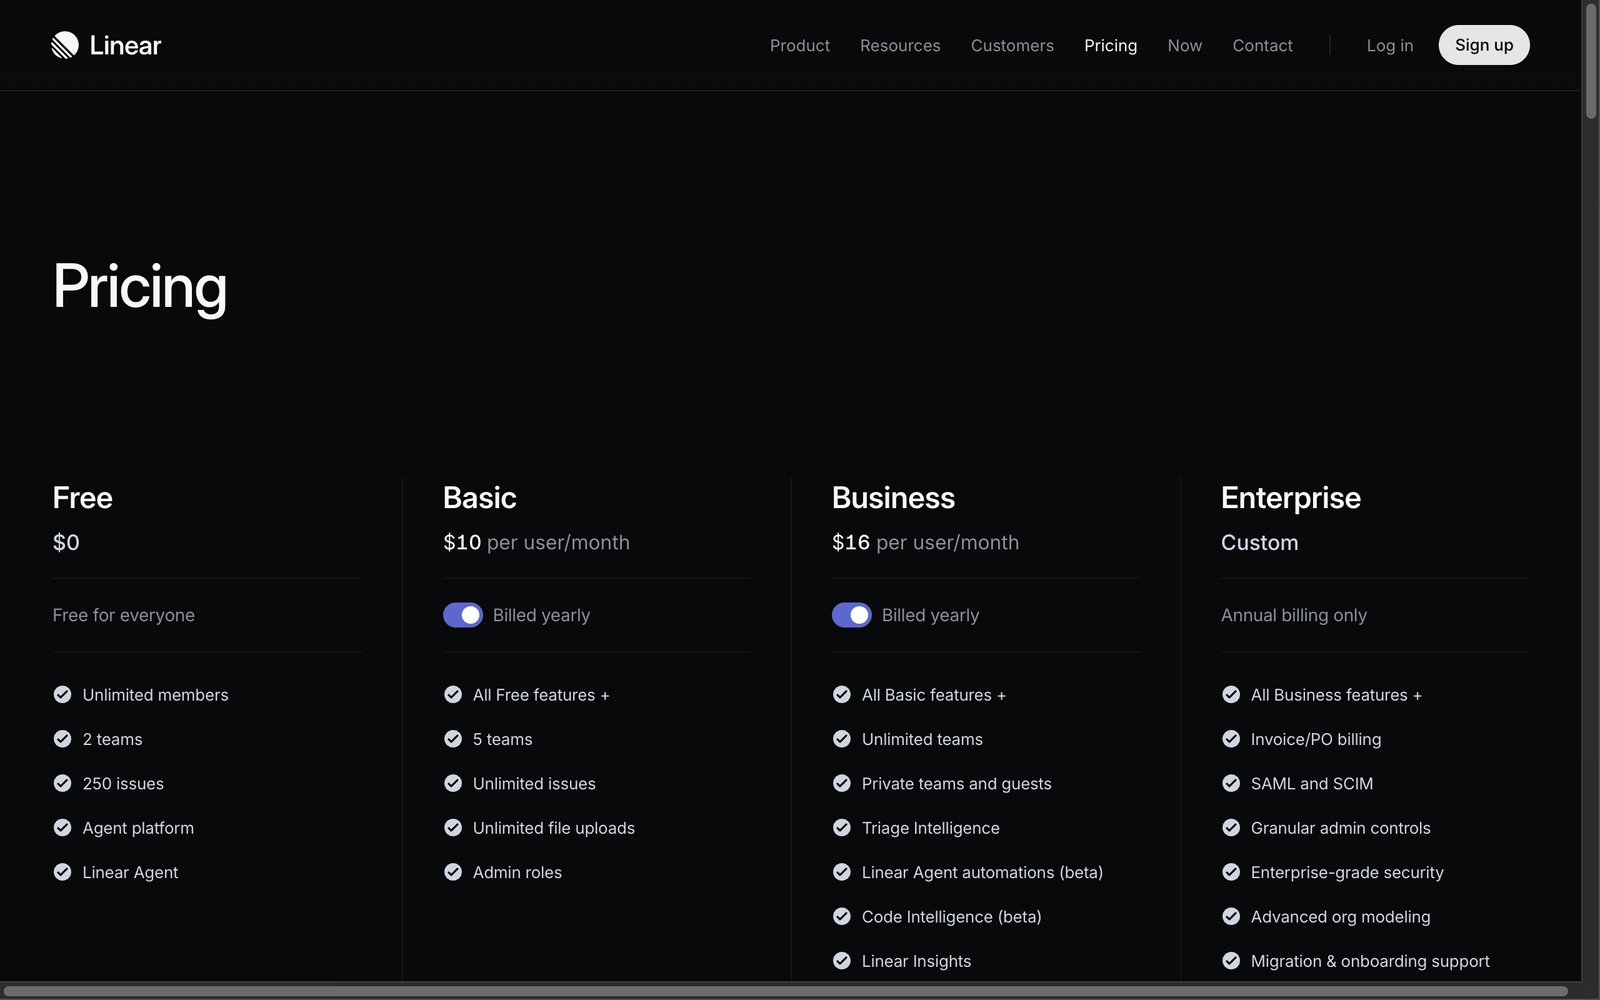Image resolution: width=1600 pixels, height=1000 pixels.
Task: Click the checkmark beside All Business features +
Action: (x=1231, y=694)
